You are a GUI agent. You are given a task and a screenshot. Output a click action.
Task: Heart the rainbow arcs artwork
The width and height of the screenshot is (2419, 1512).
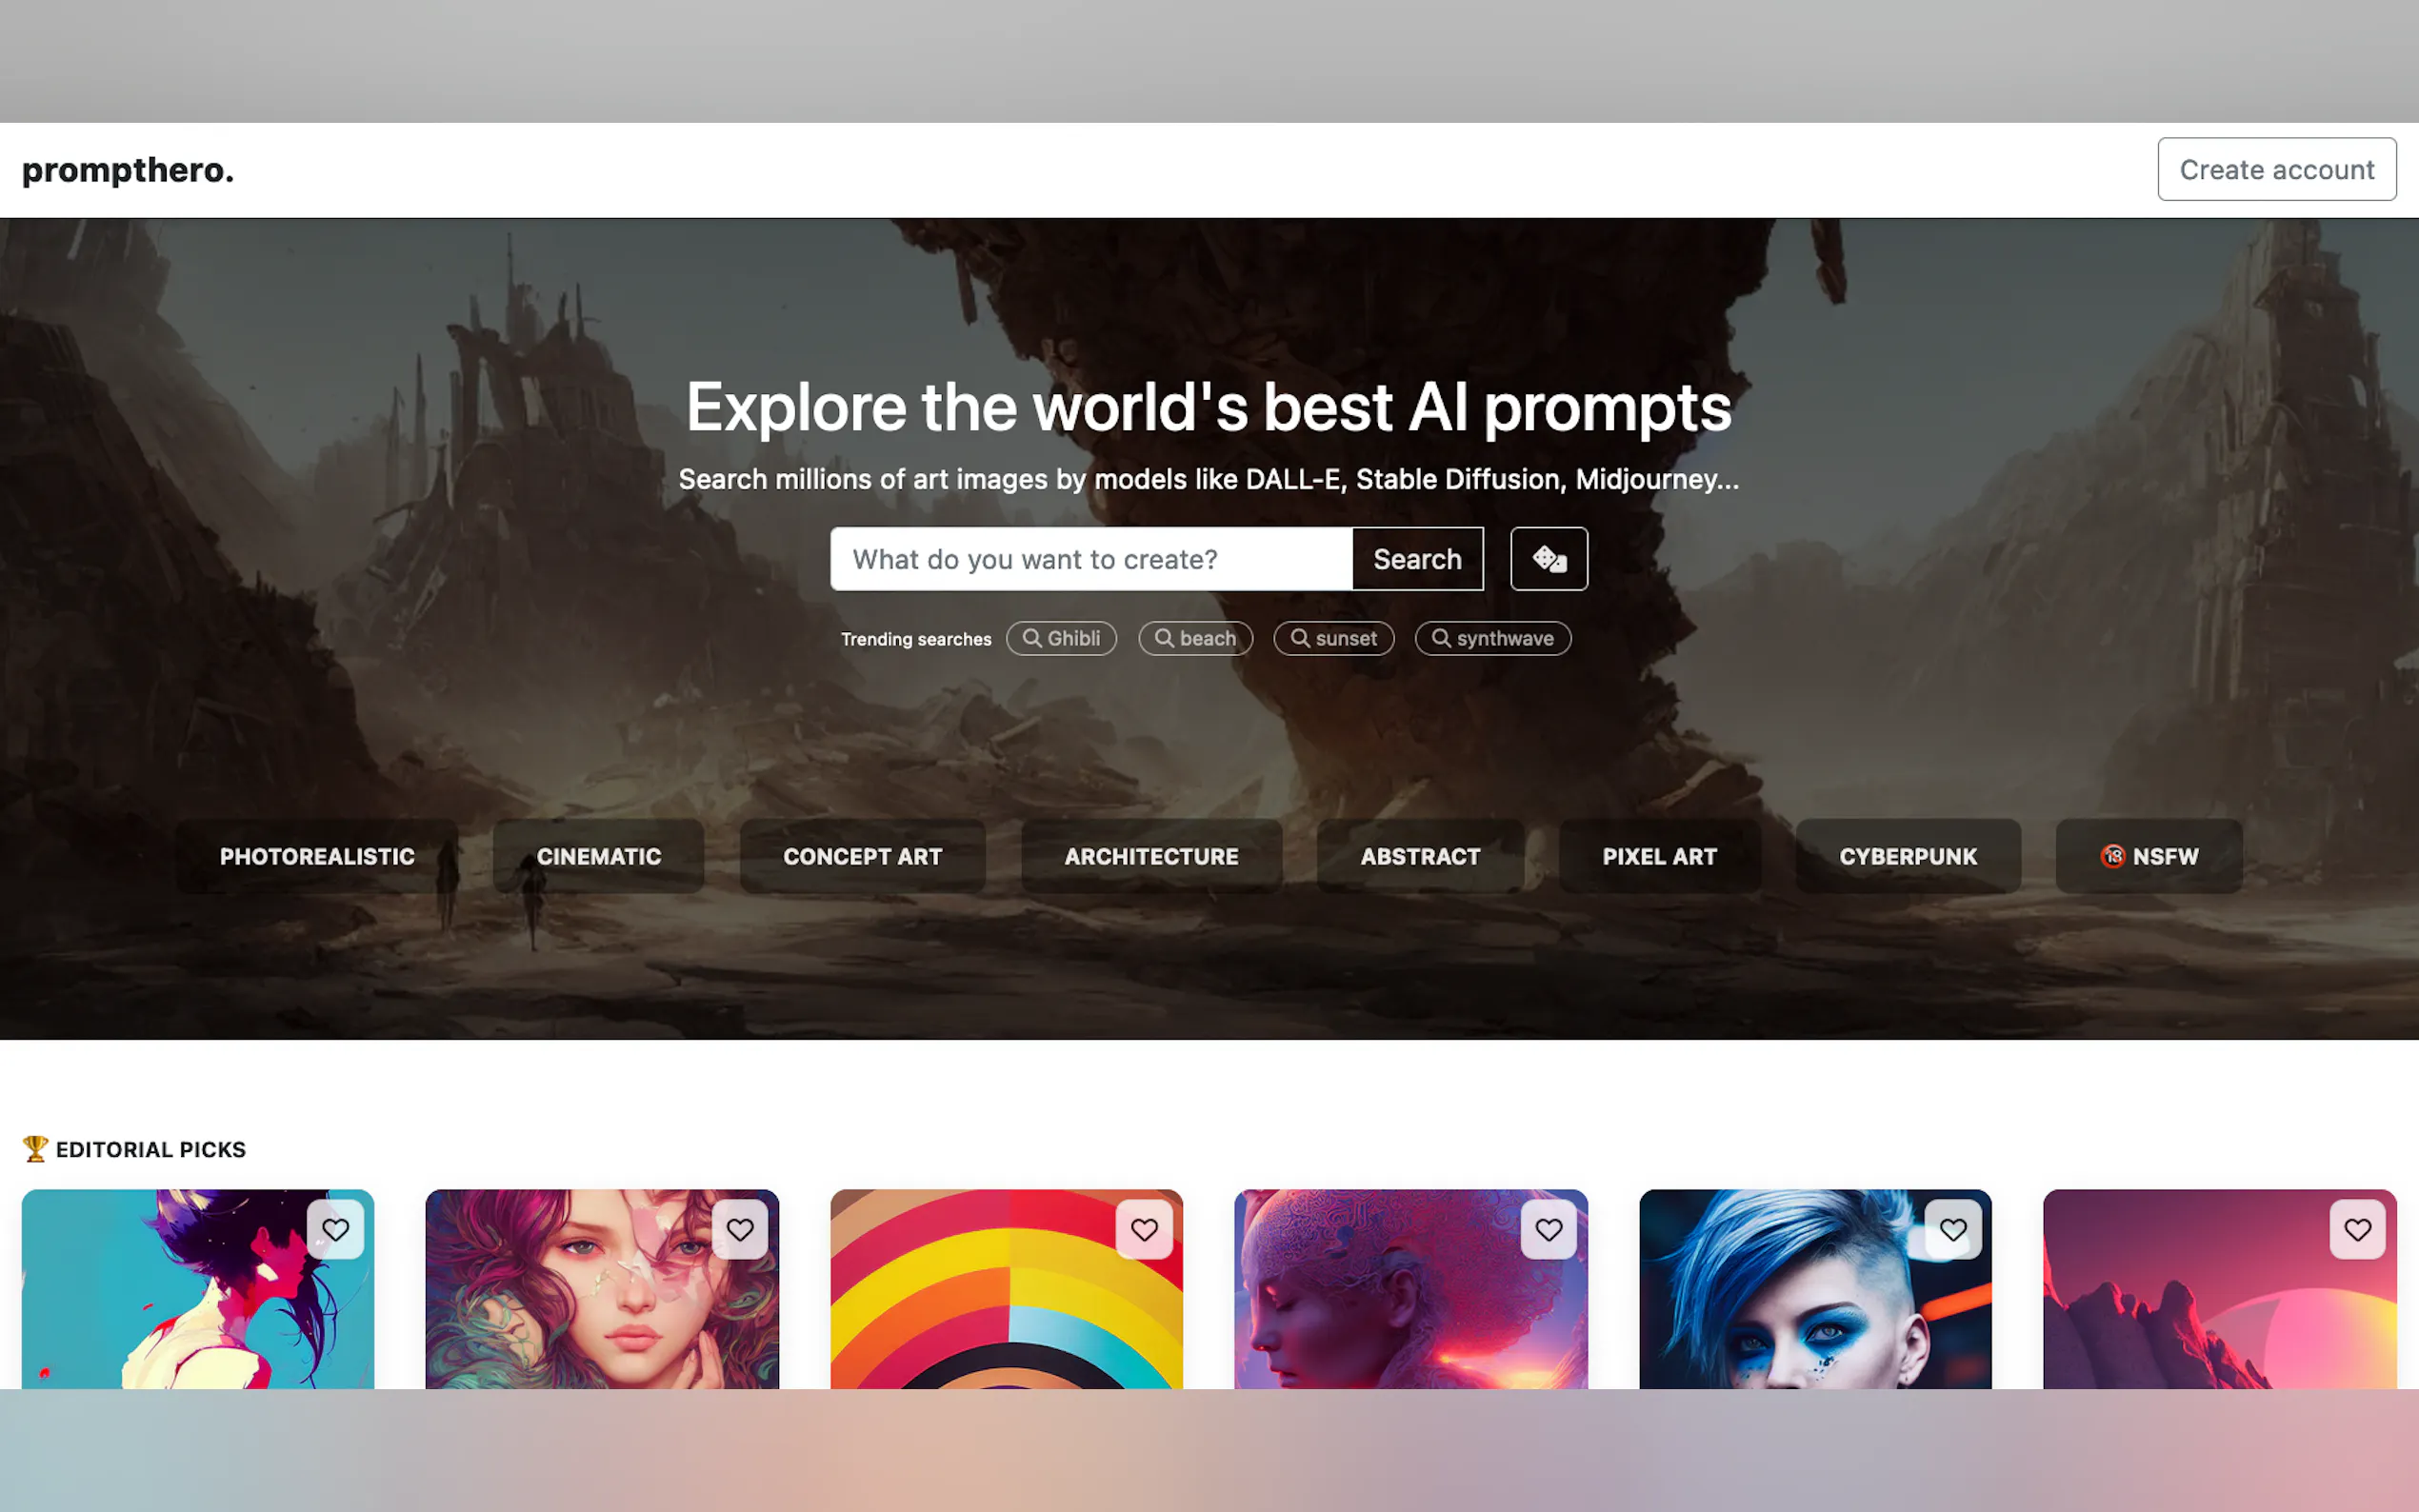pyautogui.click(x=1144, y=1229)
